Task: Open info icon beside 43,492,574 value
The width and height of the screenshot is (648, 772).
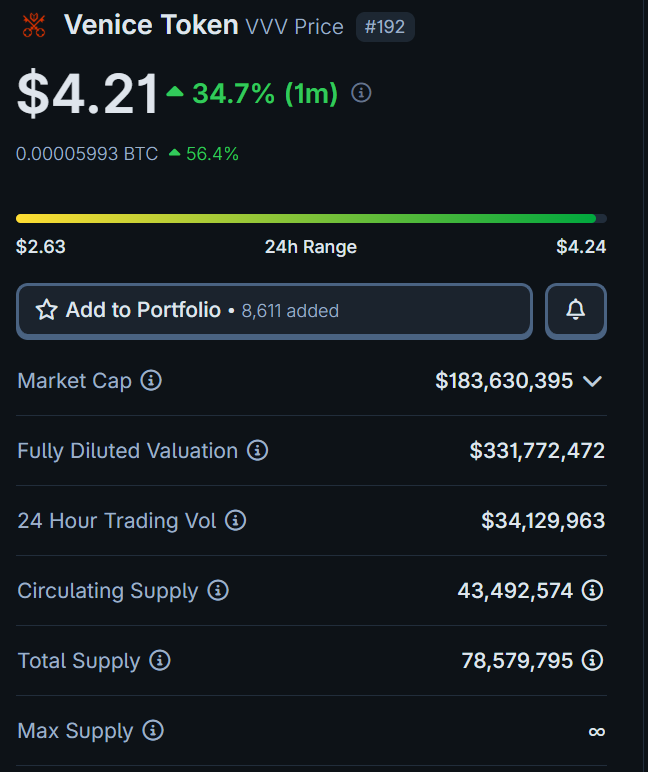Action: pos(592,590)
